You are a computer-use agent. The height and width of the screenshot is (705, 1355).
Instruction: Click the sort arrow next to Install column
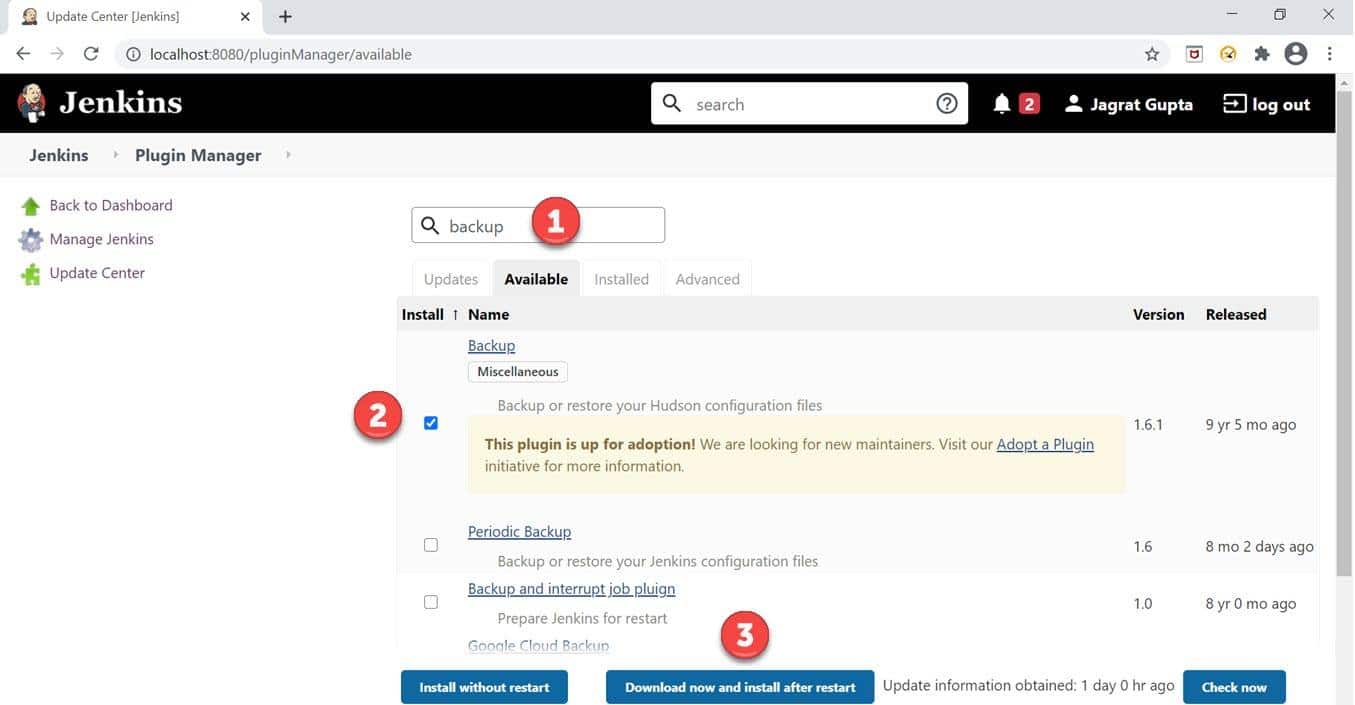click(x=455, y=314)
